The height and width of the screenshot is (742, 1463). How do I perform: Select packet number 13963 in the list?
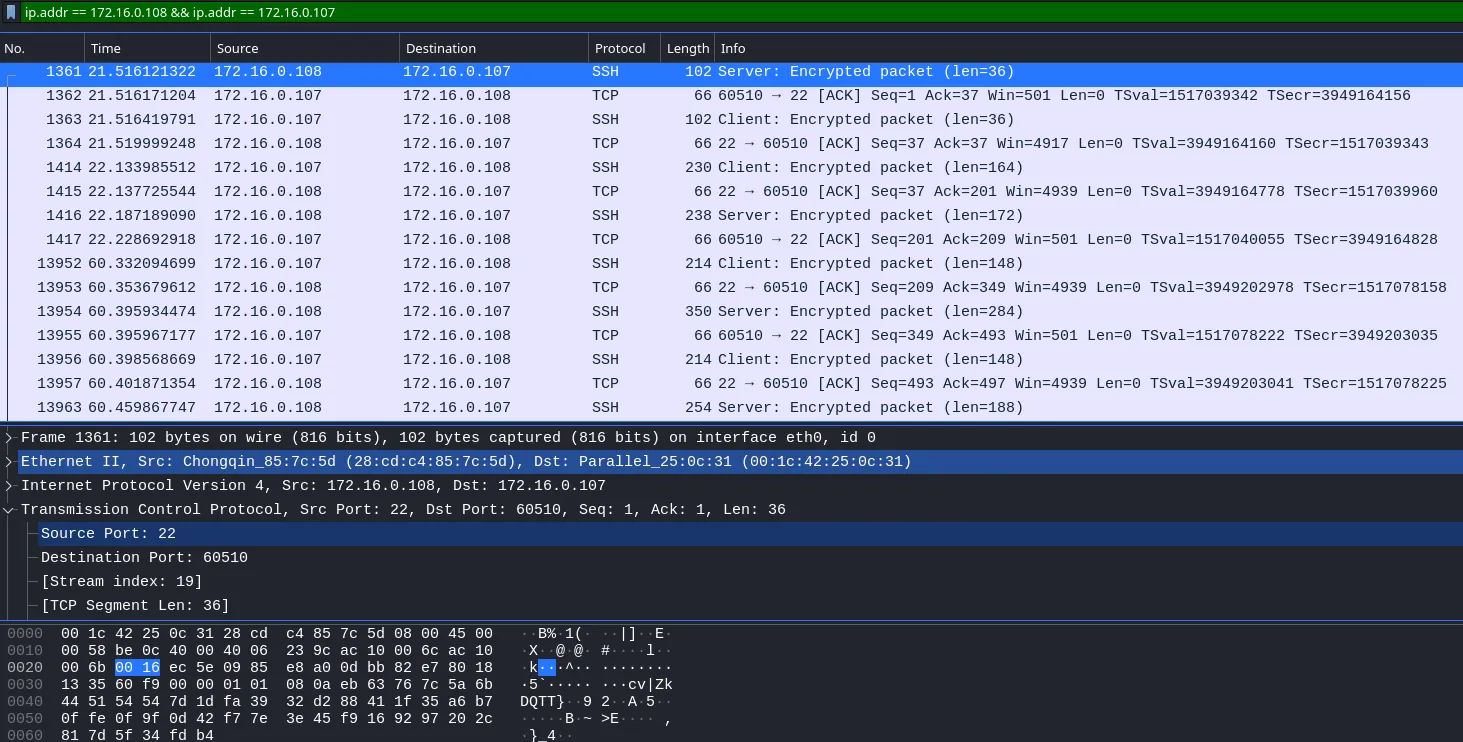(400, 408)
